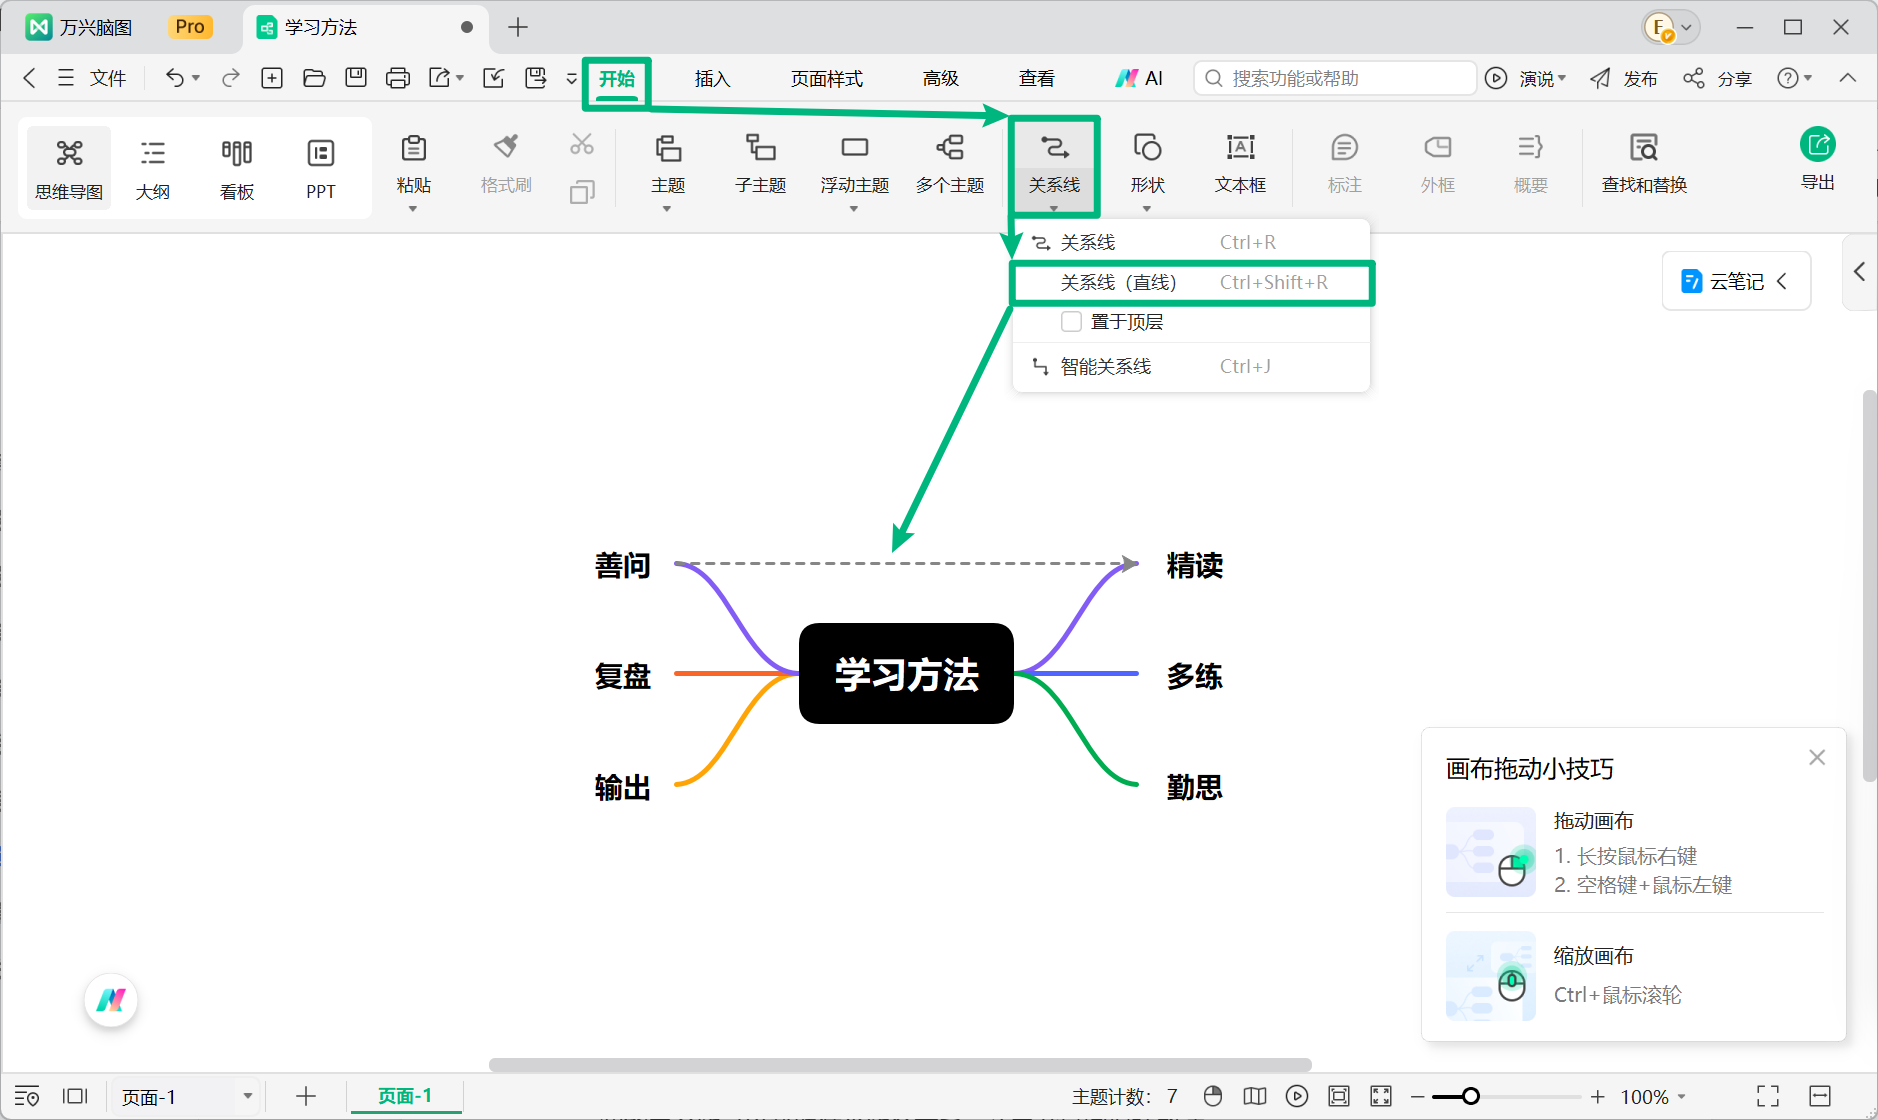This screenshot has height=1120, width=1878.
Task: Click the Publish (发布) button
Action: (1624, 78)
